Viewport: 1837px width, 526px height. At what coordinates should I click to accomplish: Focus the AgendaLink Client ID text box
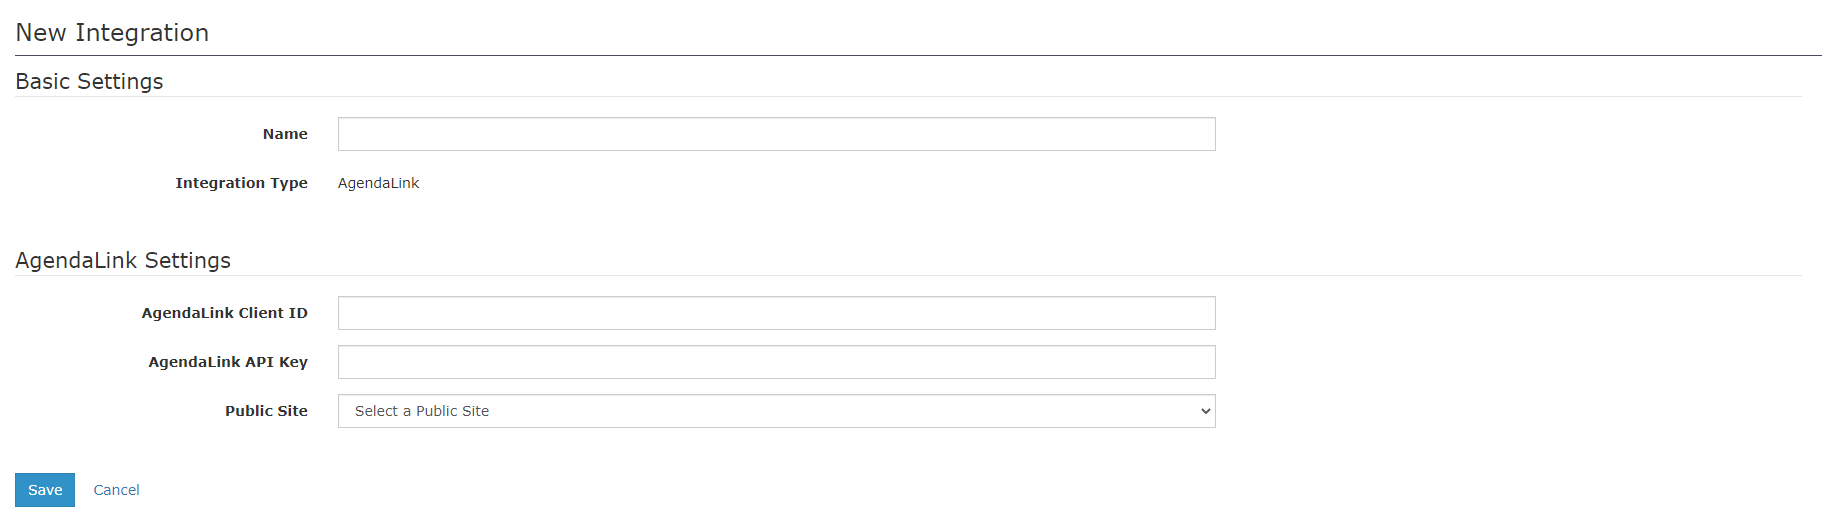pos(776,313)
